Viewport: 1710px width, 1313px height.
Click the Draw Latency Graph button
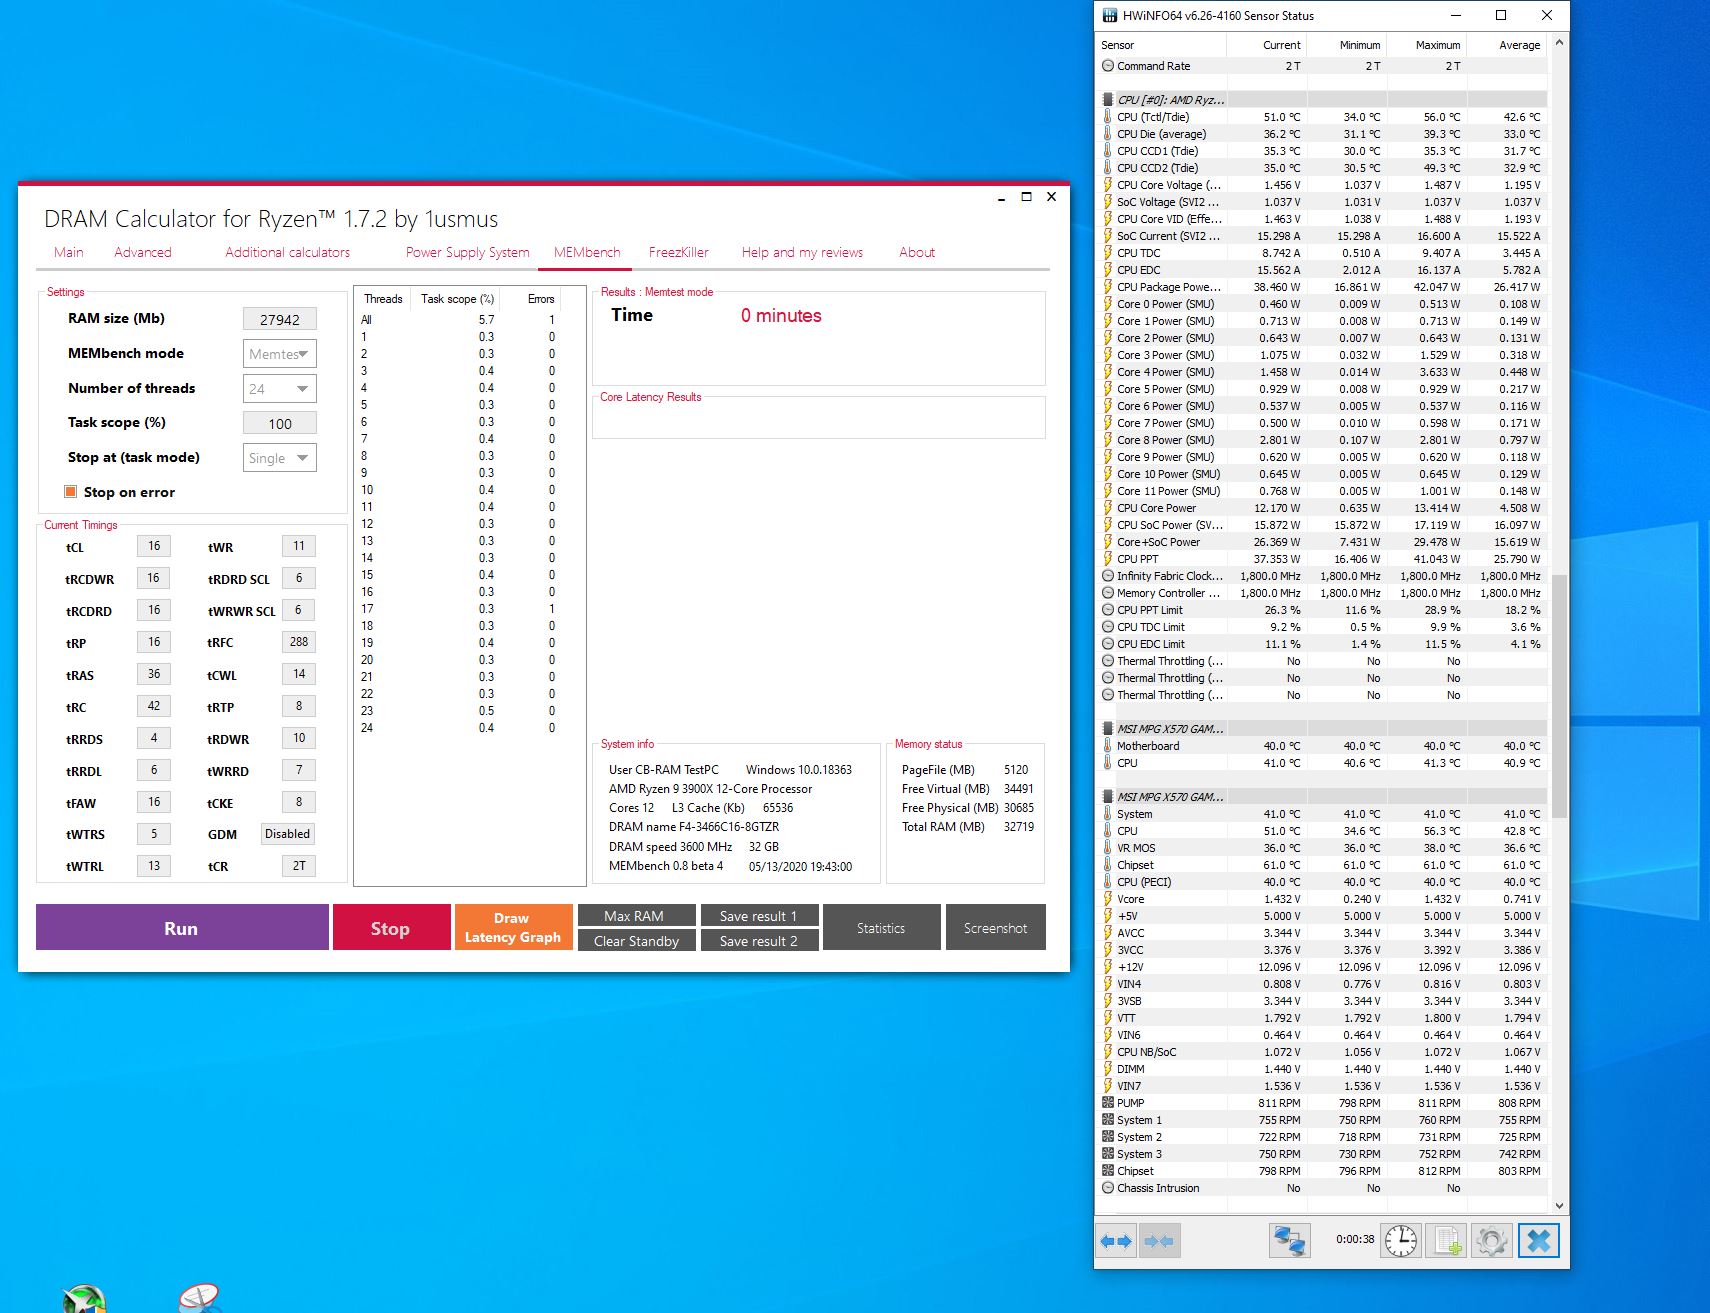(513, 927)
